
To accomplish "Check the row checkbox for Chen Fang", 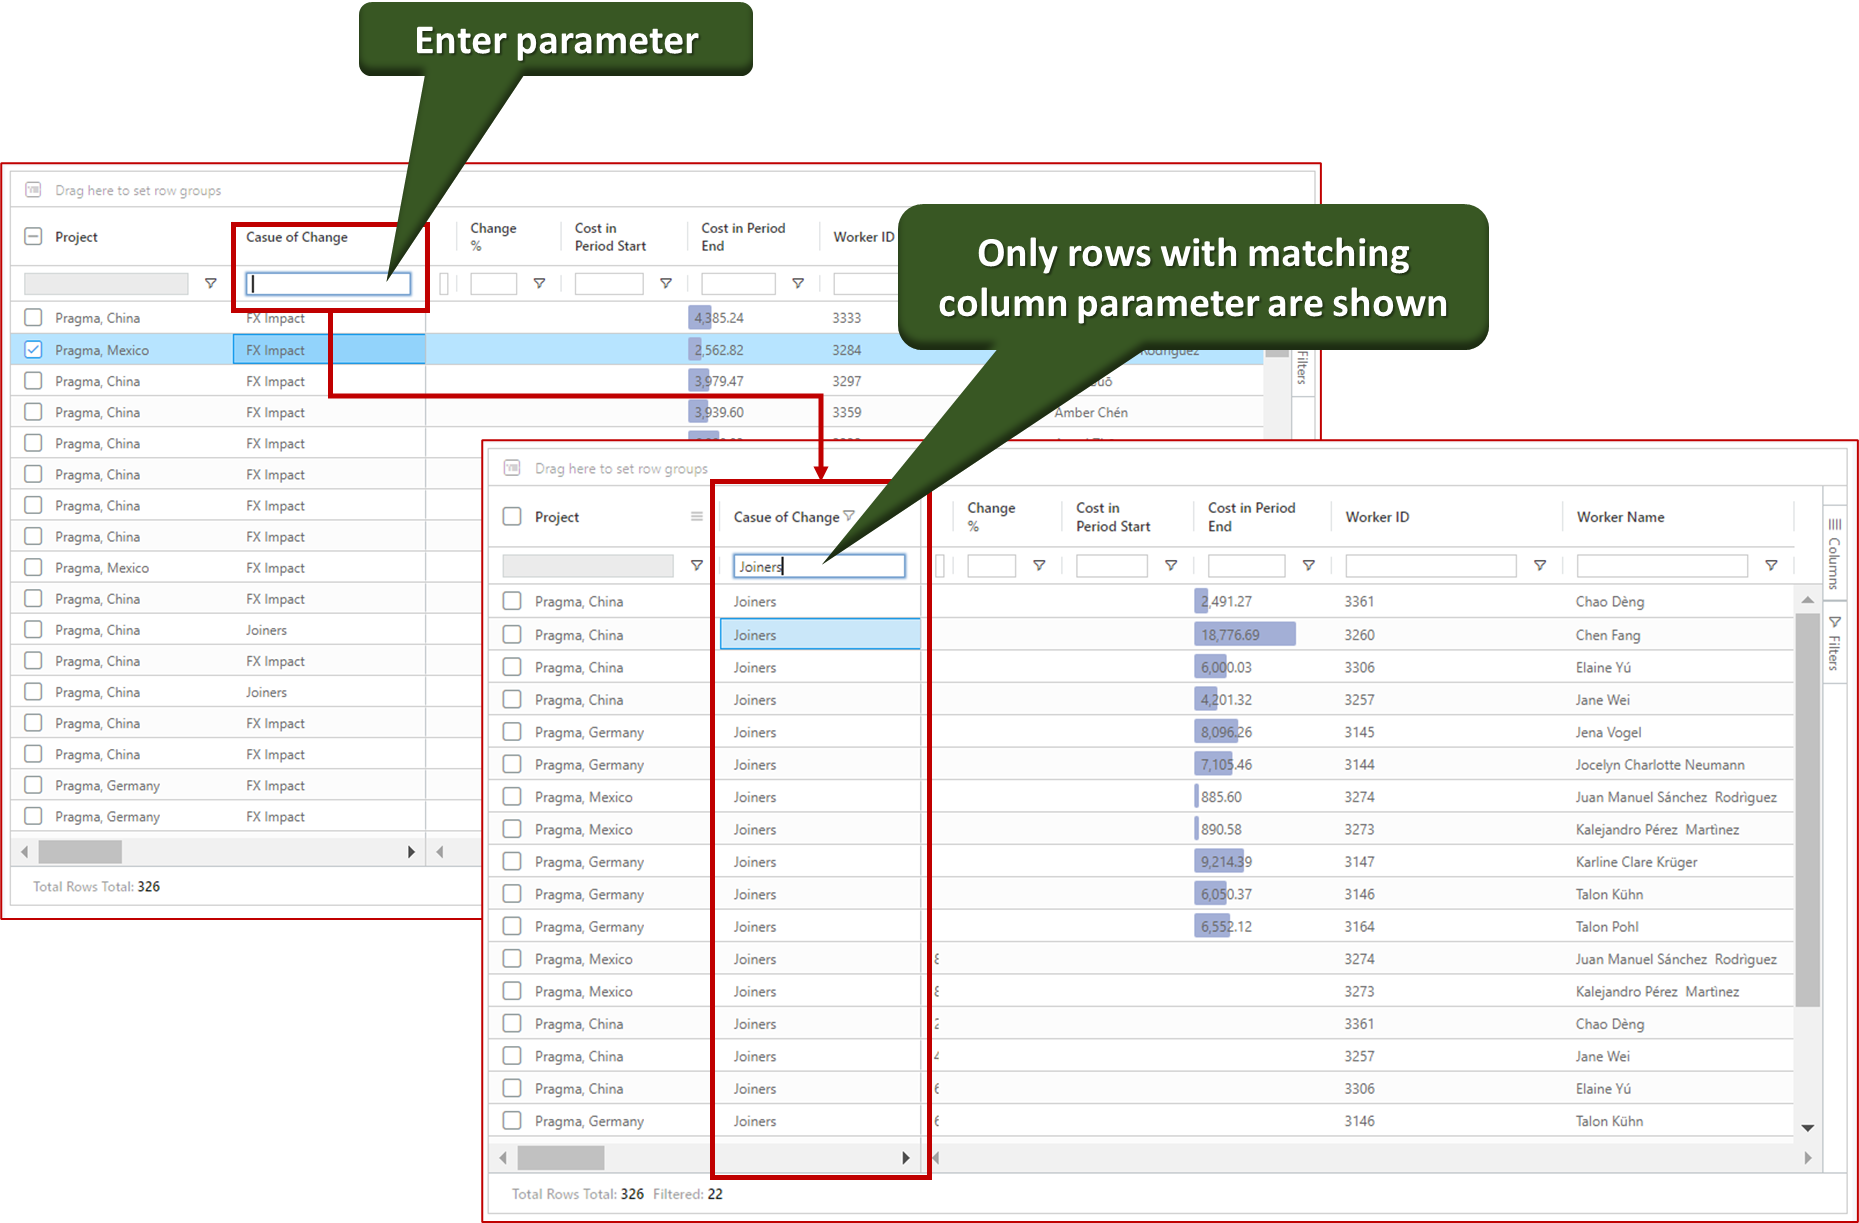I will [x=512, y=635].
